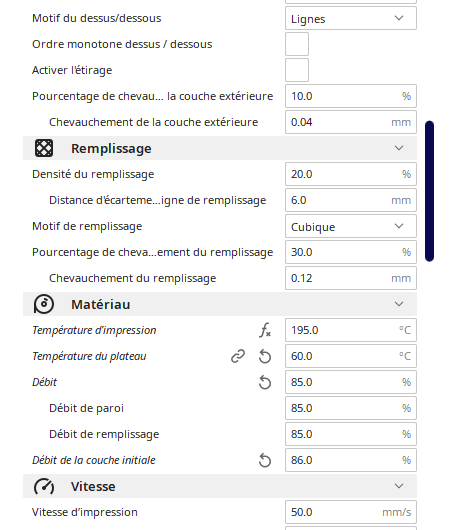Collapse the Vitesse section chevron
This screenshot has width=451, height=530.
tap(399, 486)
